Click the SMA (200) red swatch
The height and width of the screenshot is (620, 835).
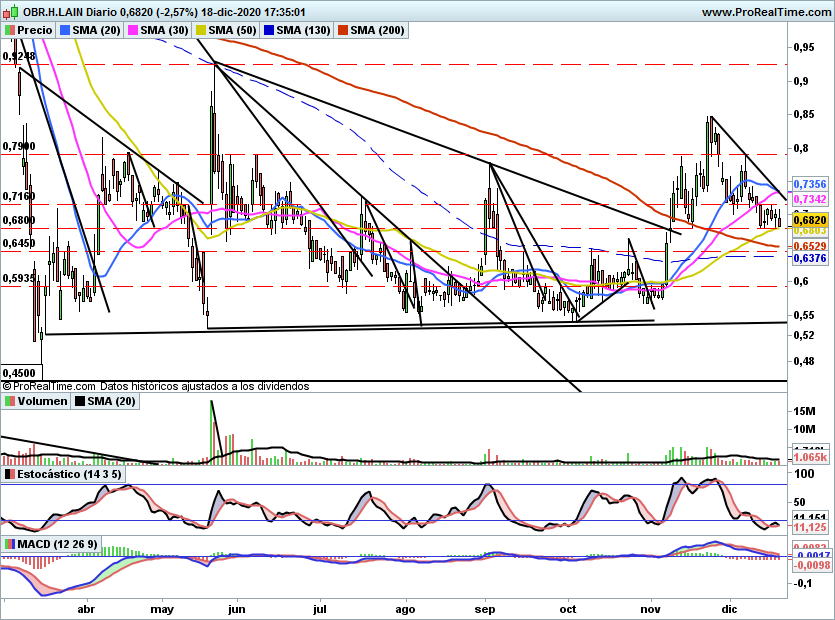[x=343, y=30]
